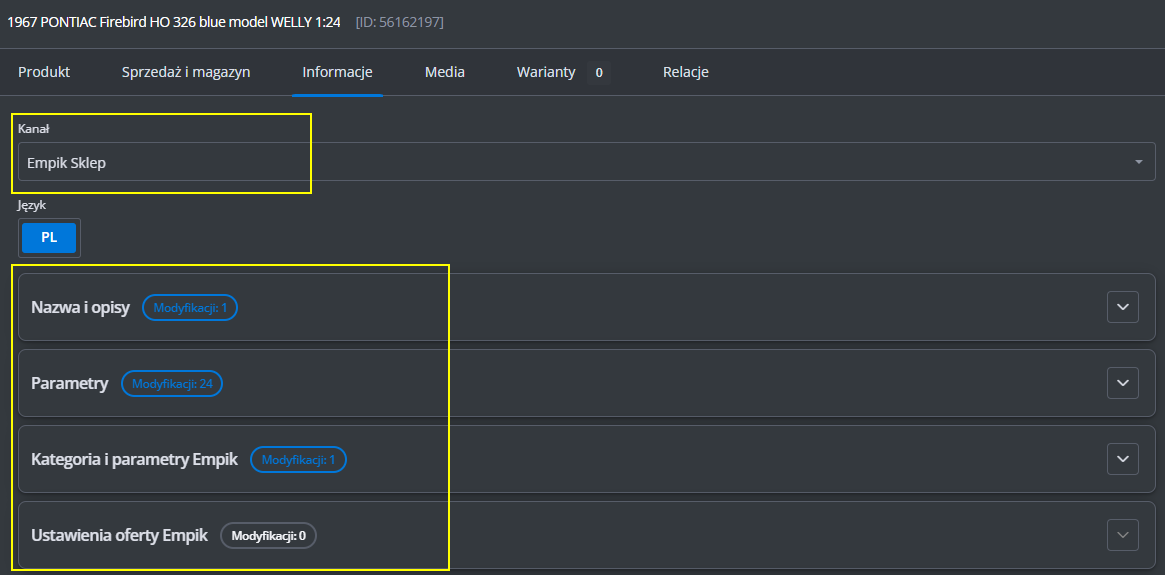Open the Sprzedaż i magazyn tab

pos(186,72)
